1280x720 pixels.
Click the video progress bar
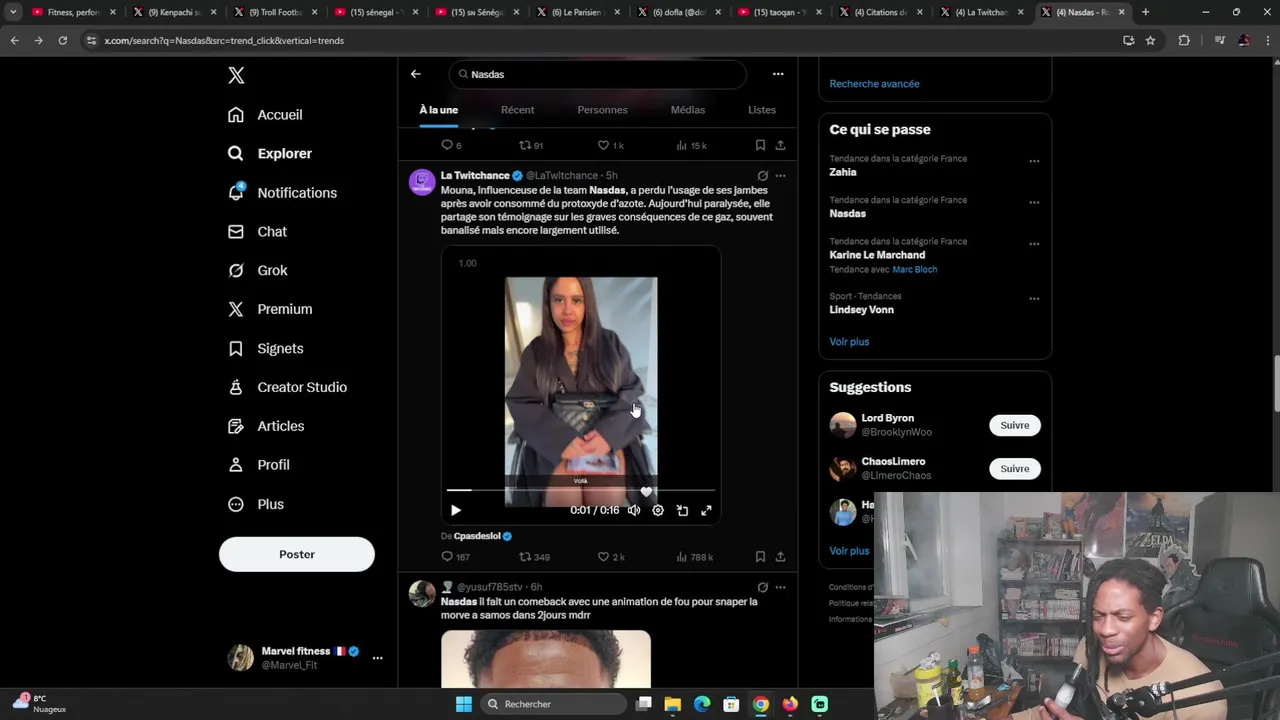click(581, 491)
